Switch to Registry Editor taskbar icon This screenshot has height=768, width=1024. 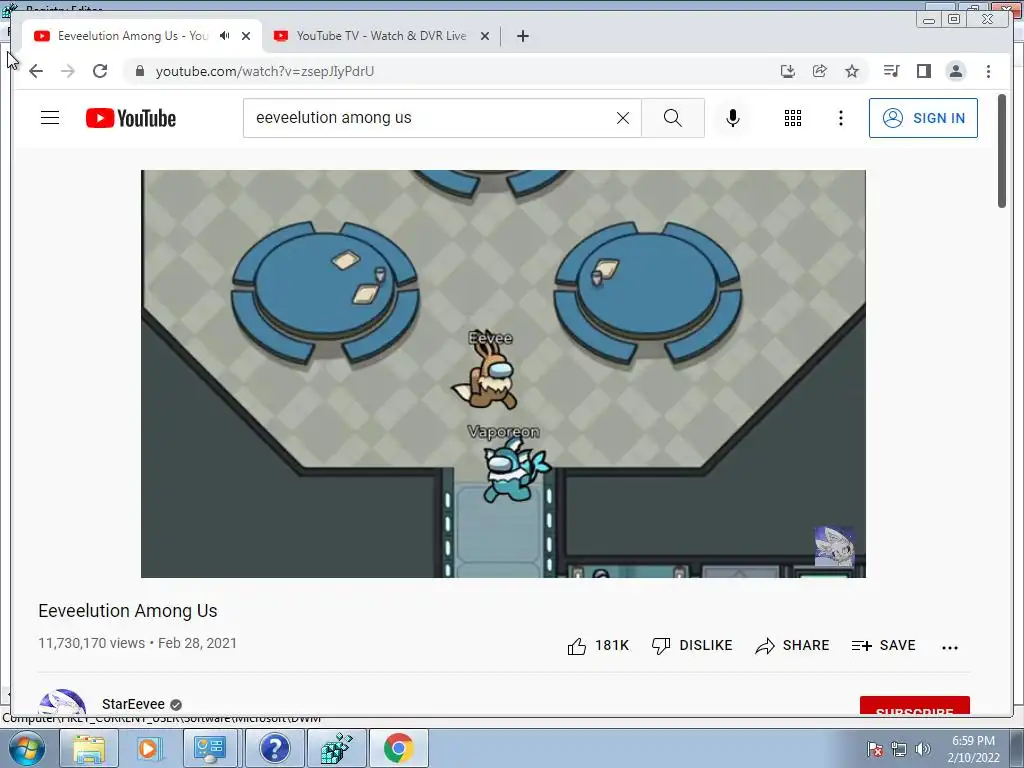[336, 748]
